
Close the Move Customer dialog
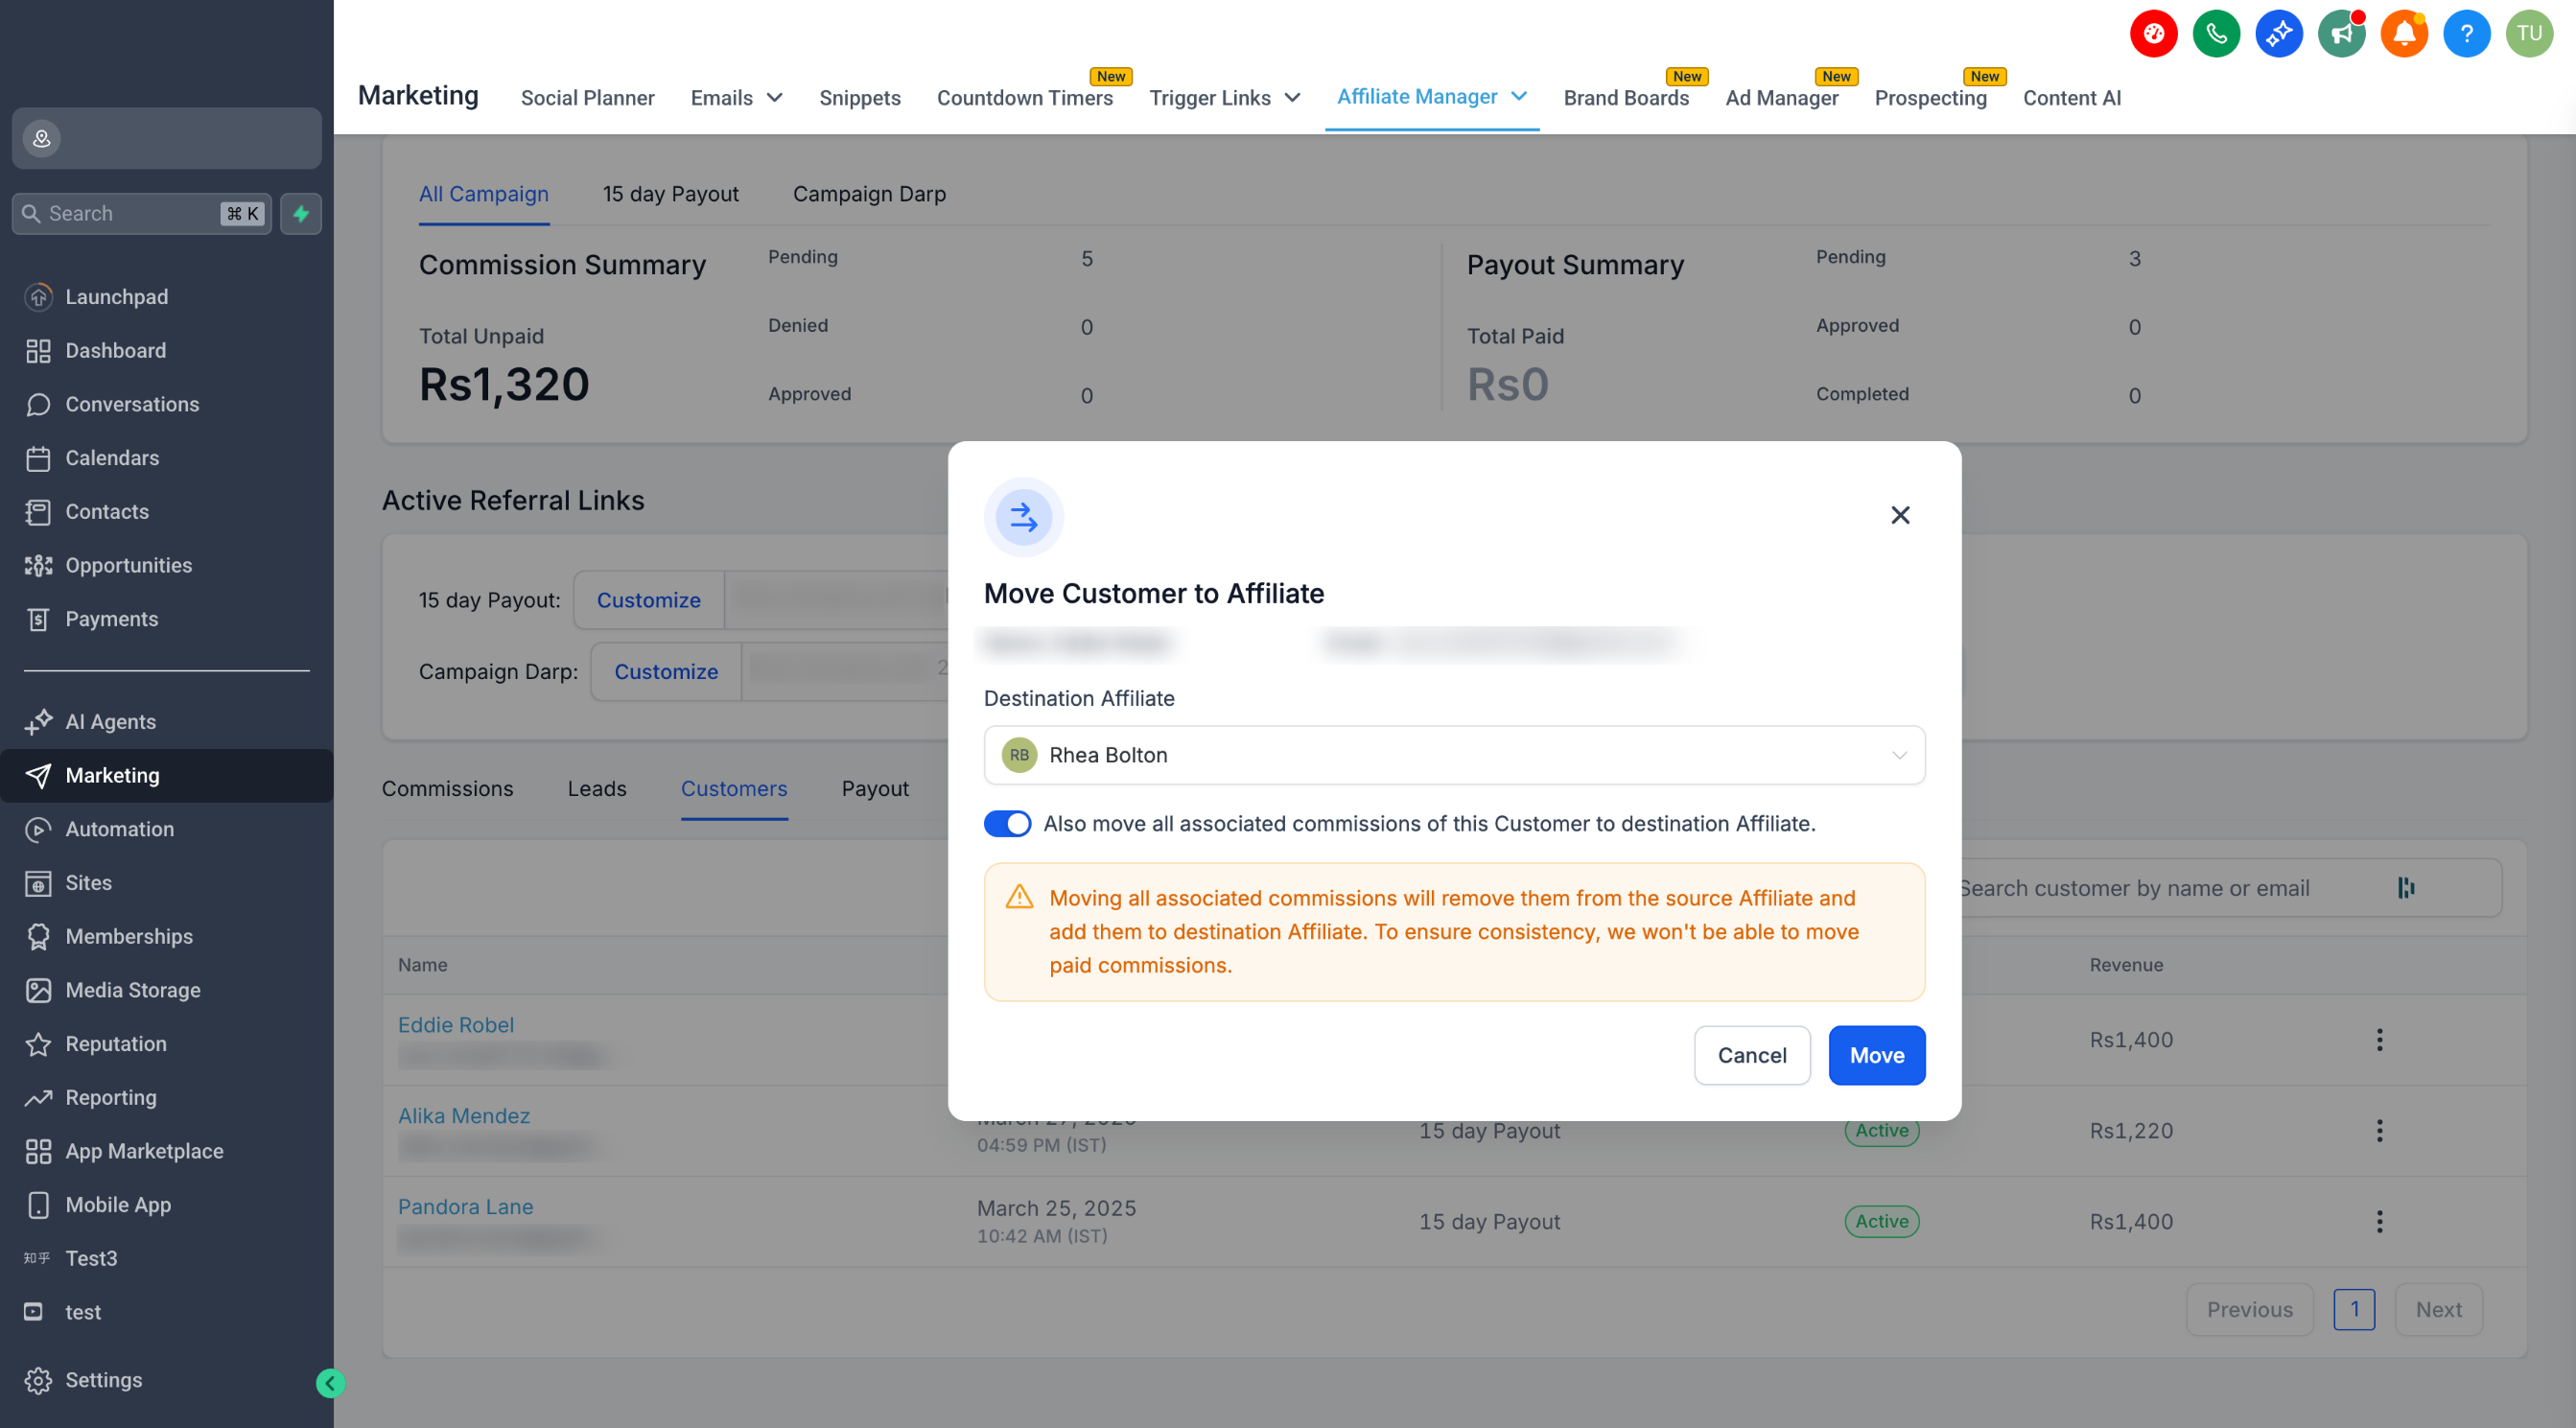pyautogui.click(x=1900, y=515)
